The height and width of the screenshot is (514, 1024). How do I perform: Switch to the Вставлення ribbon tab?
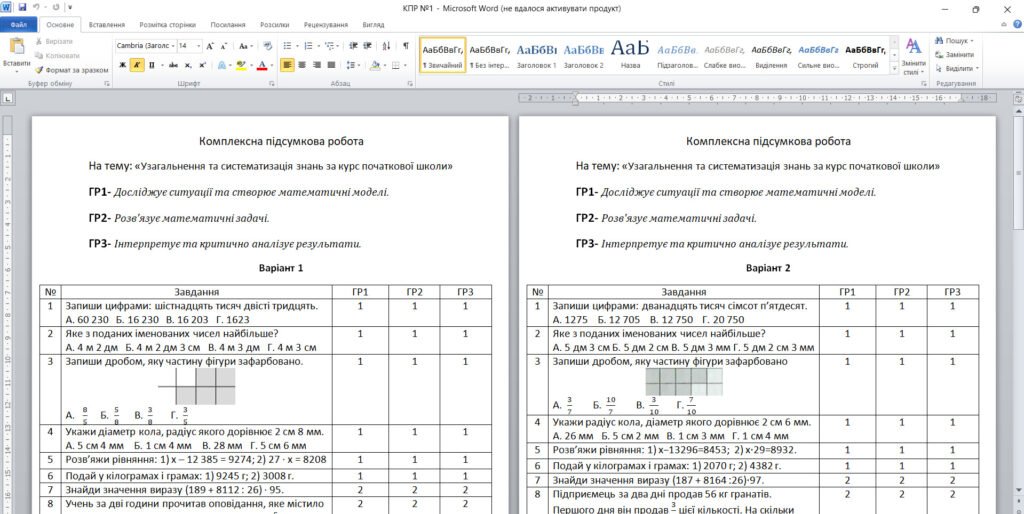point(106,25)
